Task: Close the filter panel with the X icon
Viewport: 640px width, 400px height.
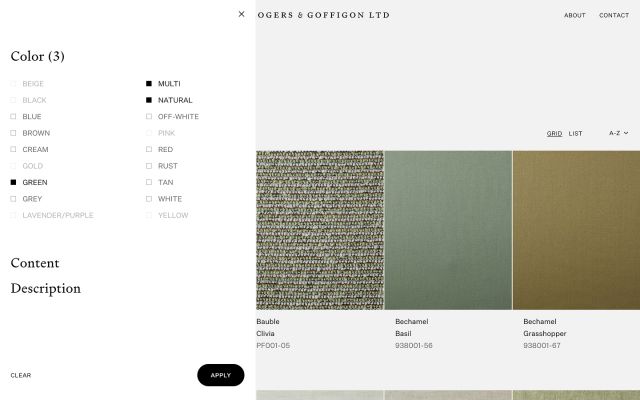Action: 241,14
